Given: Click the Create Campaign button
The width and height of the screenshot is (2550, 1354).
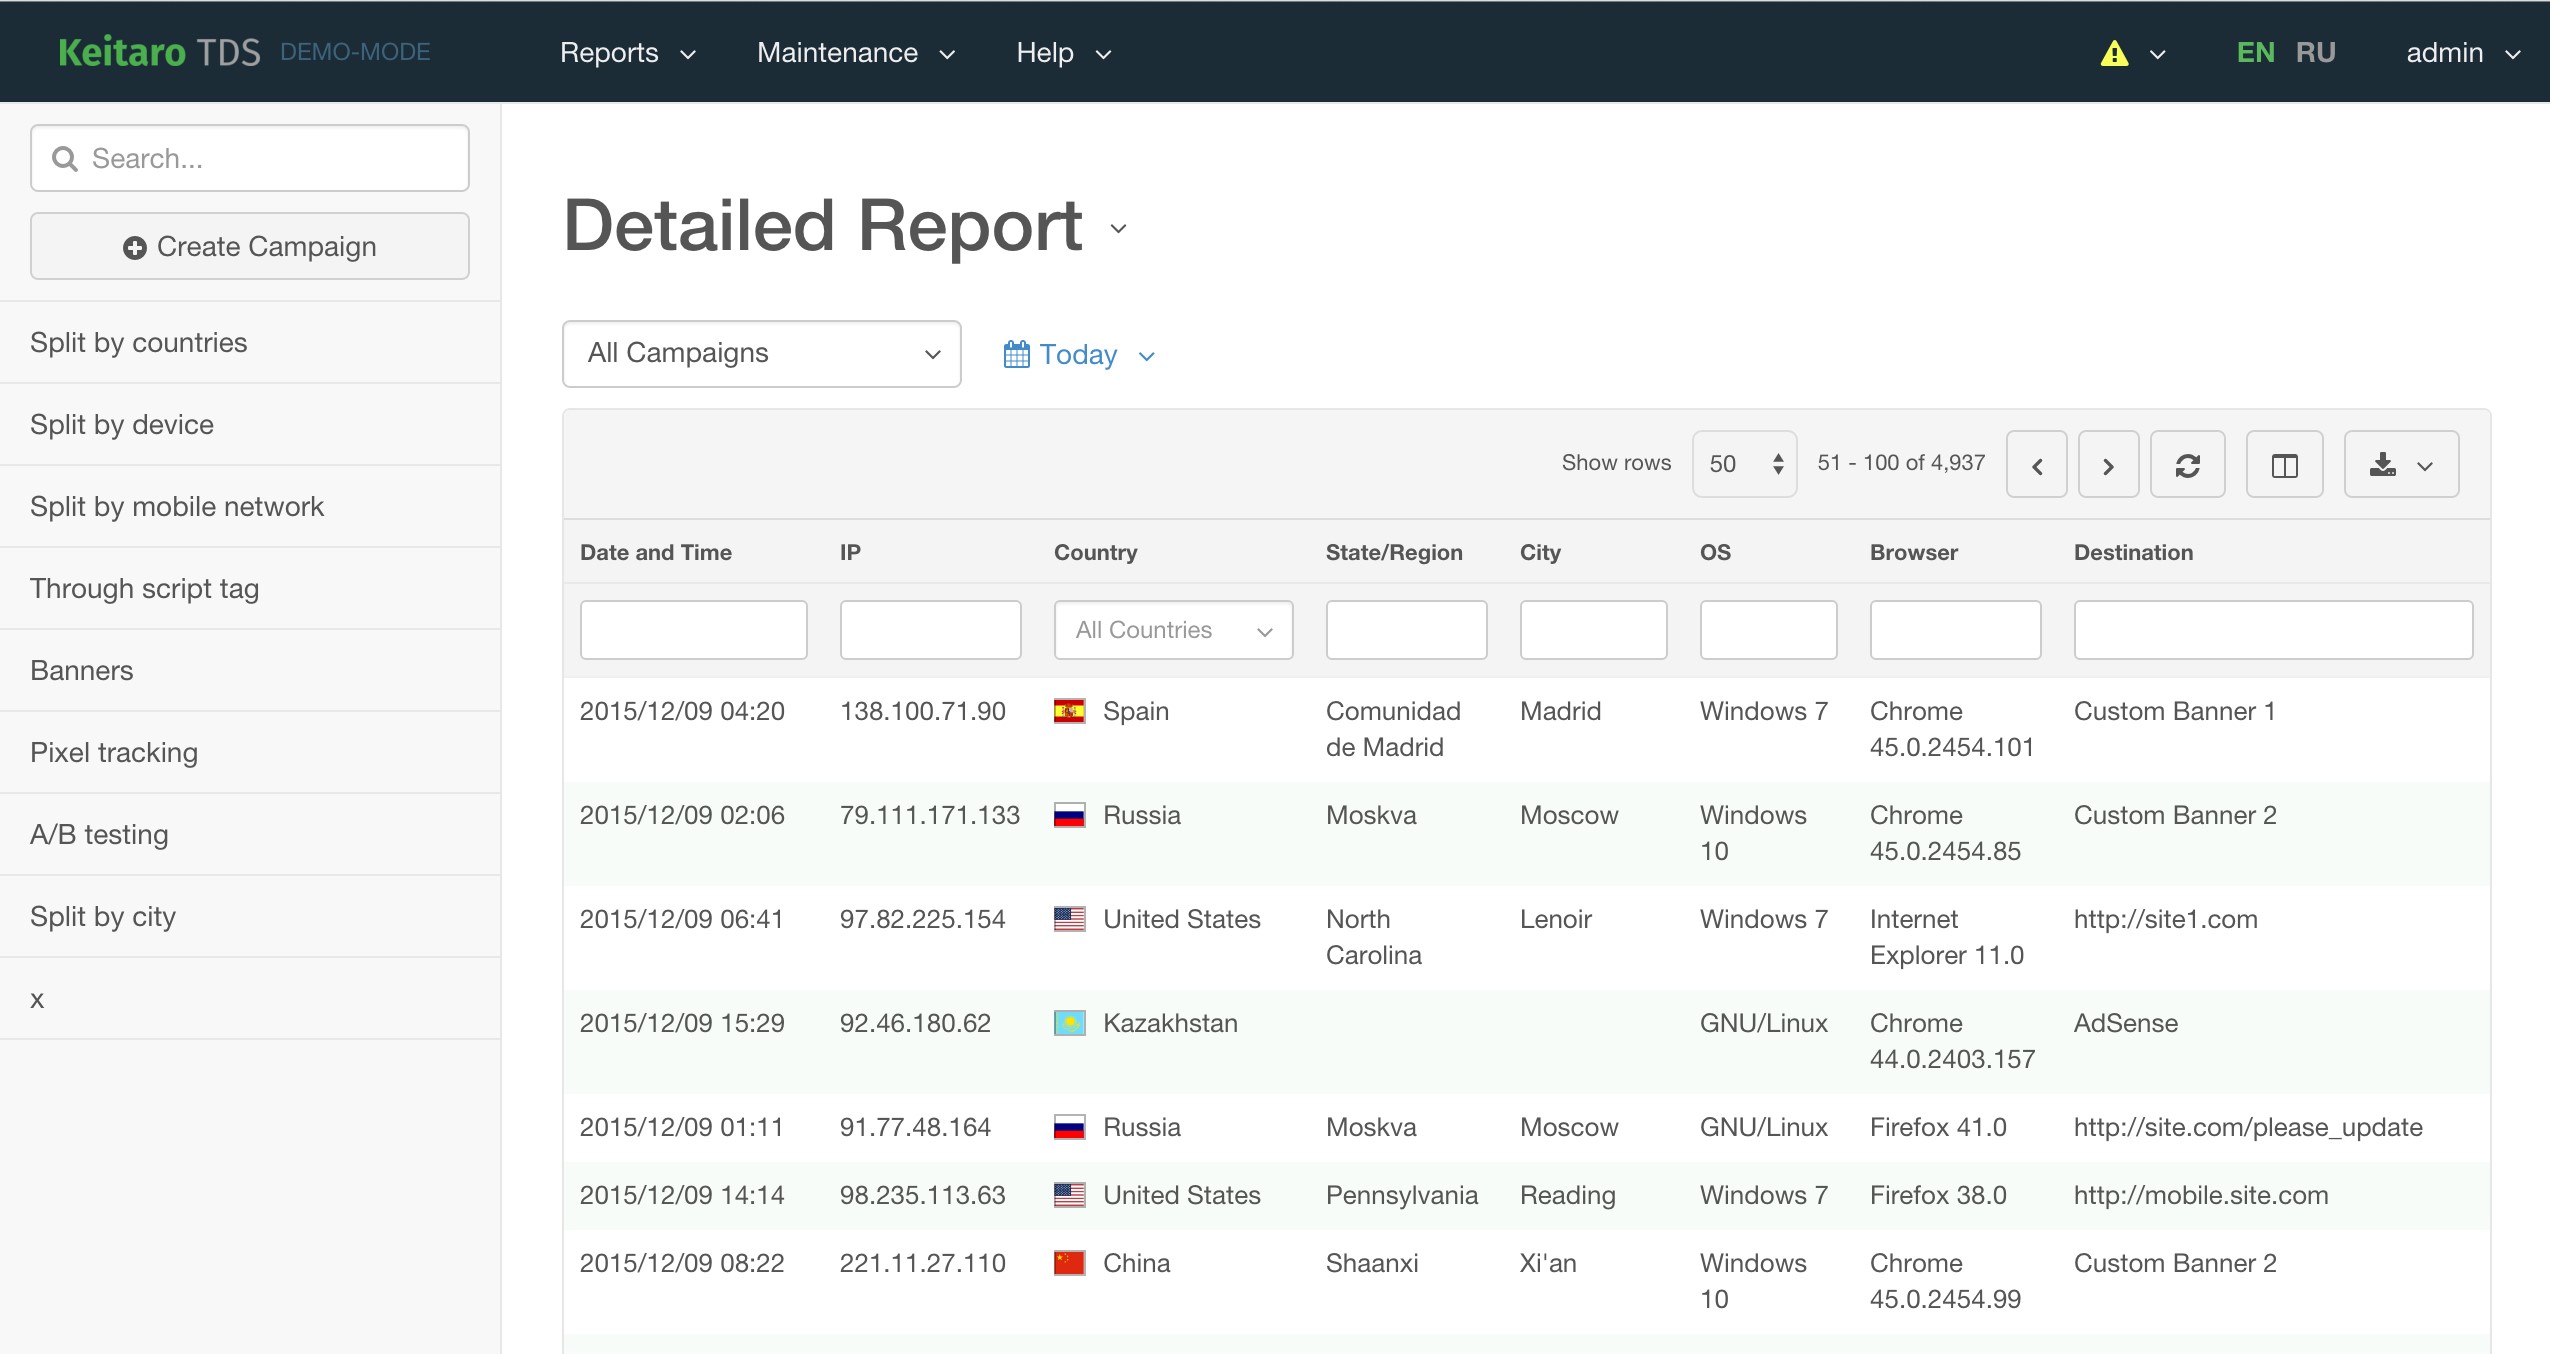Looking at the screenshot, I should (250, 246).
